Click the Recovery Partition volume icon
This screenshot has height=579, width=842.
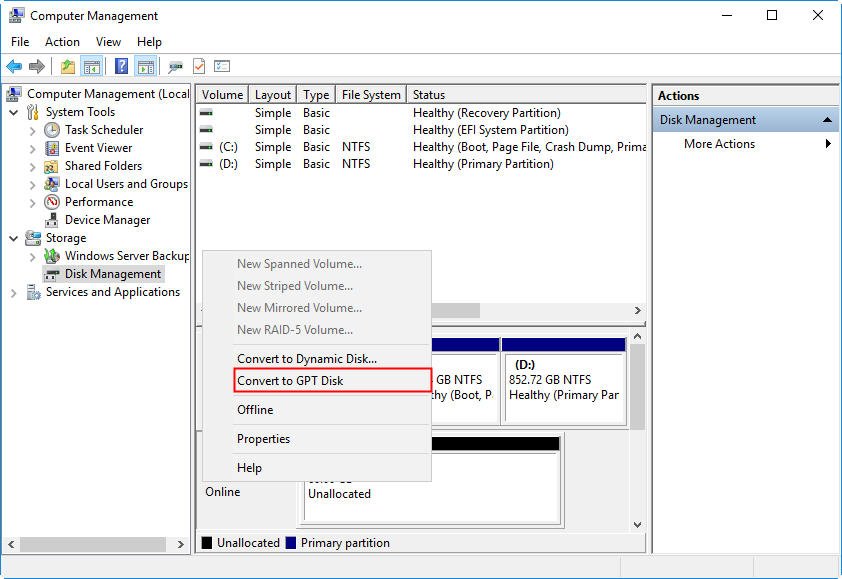(x=206, y=113)
